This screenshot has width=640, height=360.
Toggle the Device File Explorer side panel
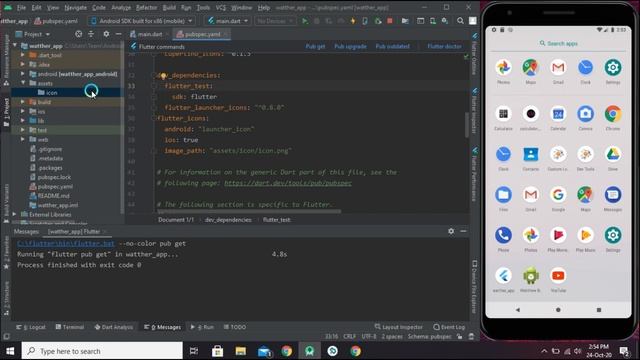pyautogui.click(x=474, y=287)
